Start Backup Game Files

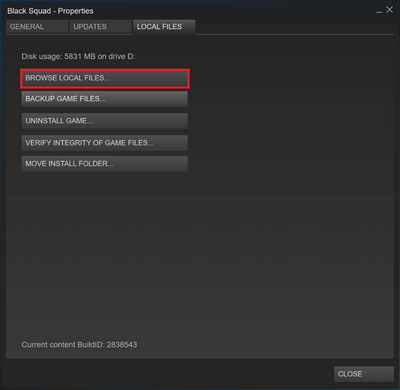105,99
